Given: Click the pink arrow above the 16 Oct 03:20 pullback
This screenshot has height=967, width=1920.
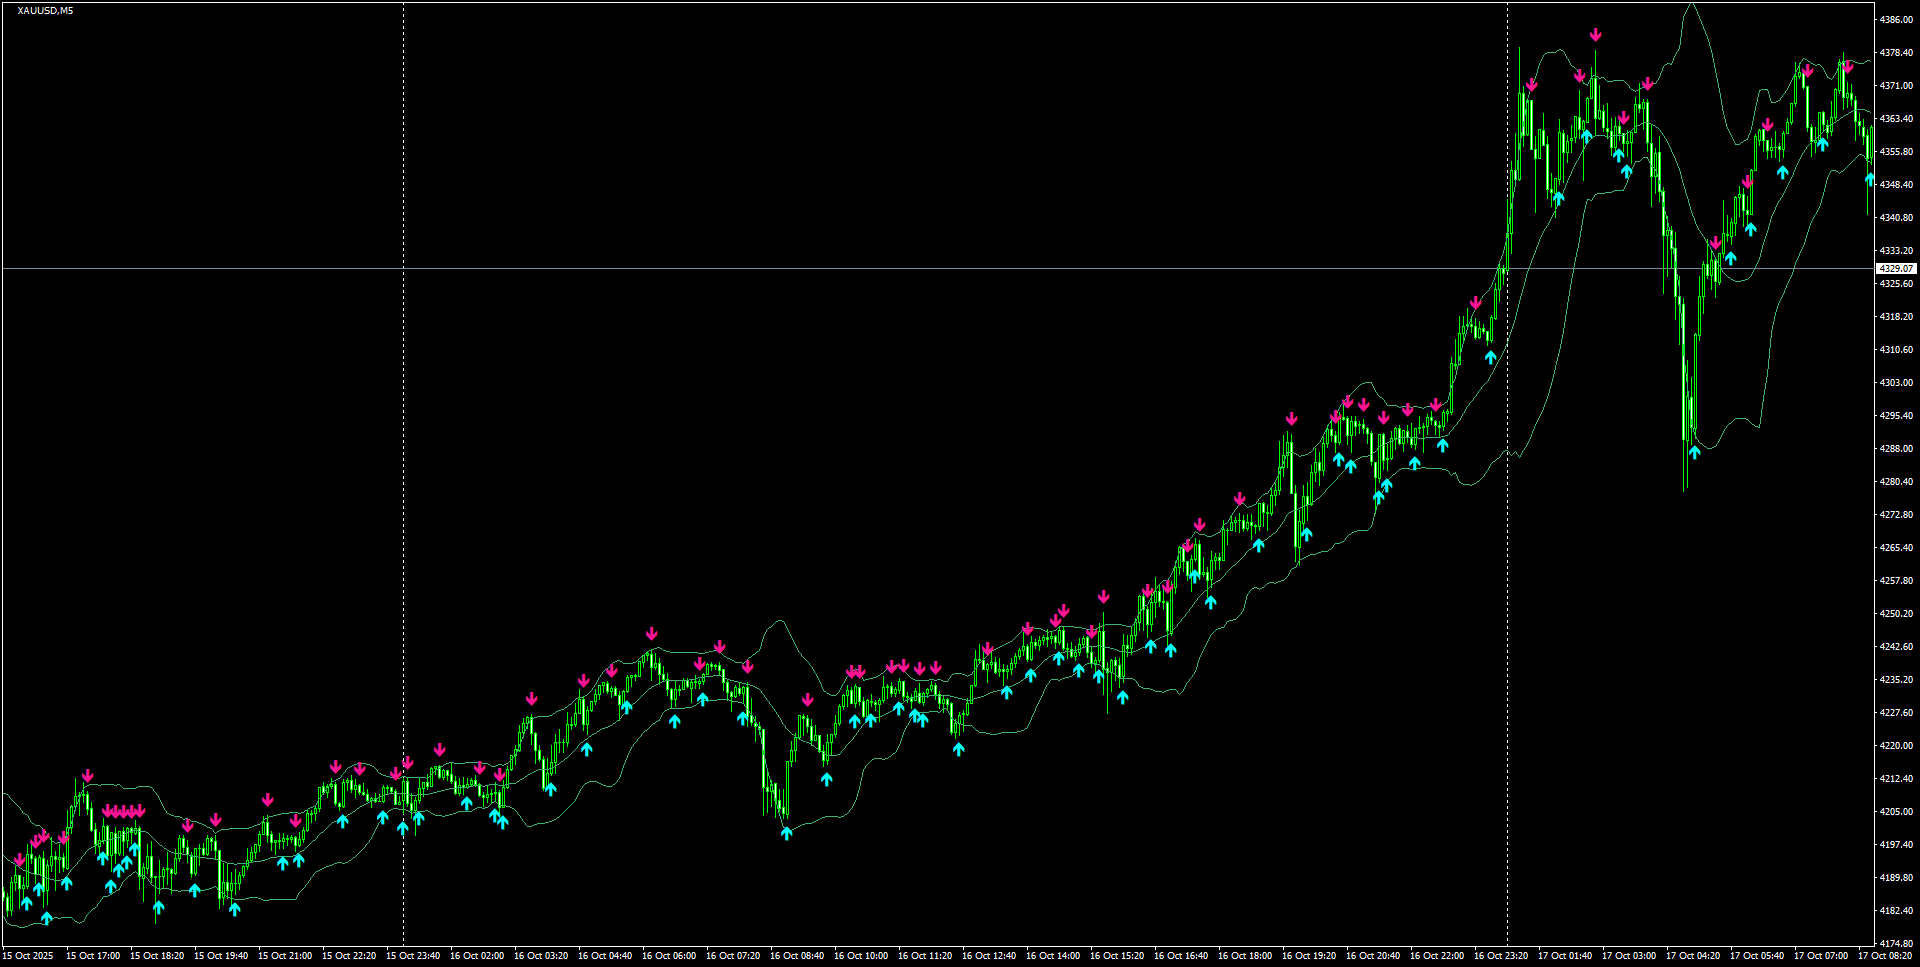Looking at the screenshot, I should (x=531, y=700).
